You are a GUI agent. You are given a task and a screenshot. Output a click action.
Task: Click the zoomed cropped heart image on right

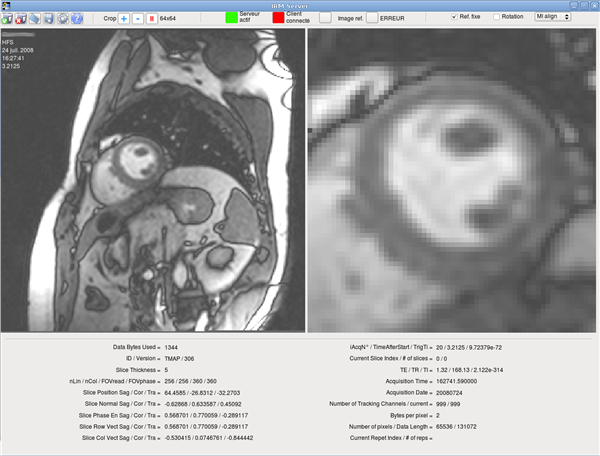(x=452, y=180)
